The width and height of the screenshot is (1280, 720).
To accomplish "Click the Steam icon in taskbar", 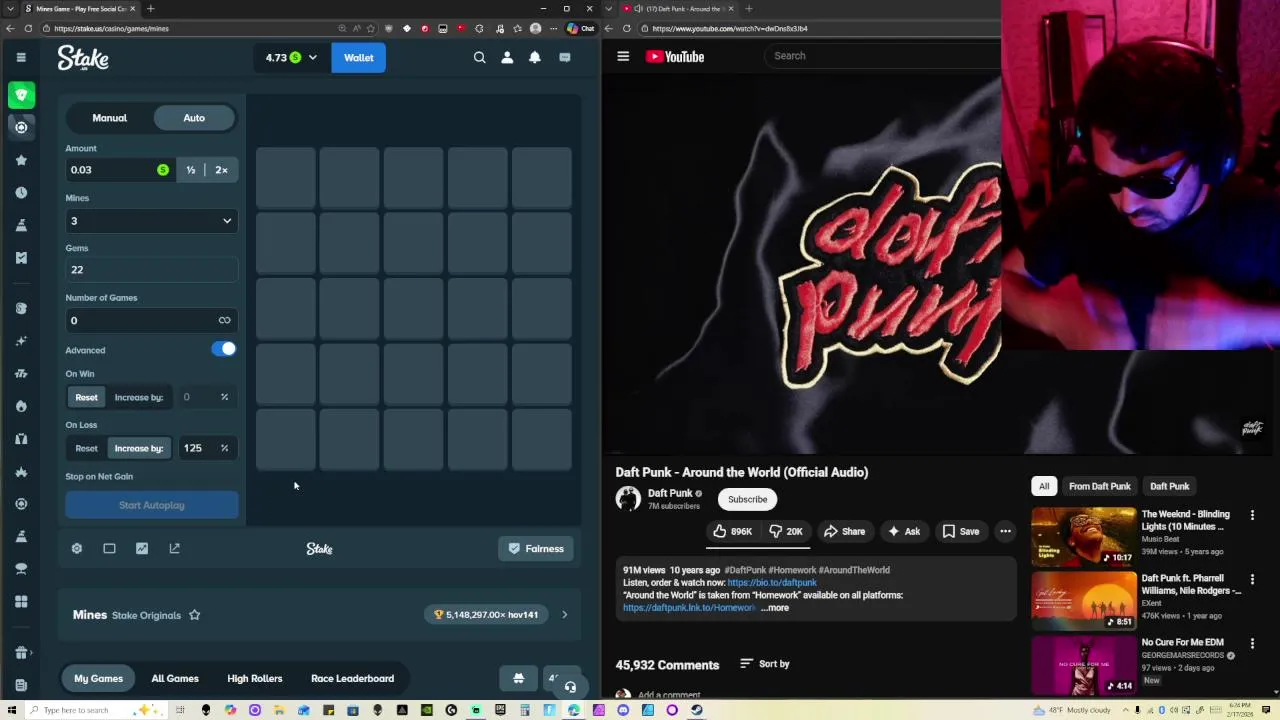I will 697,710.
